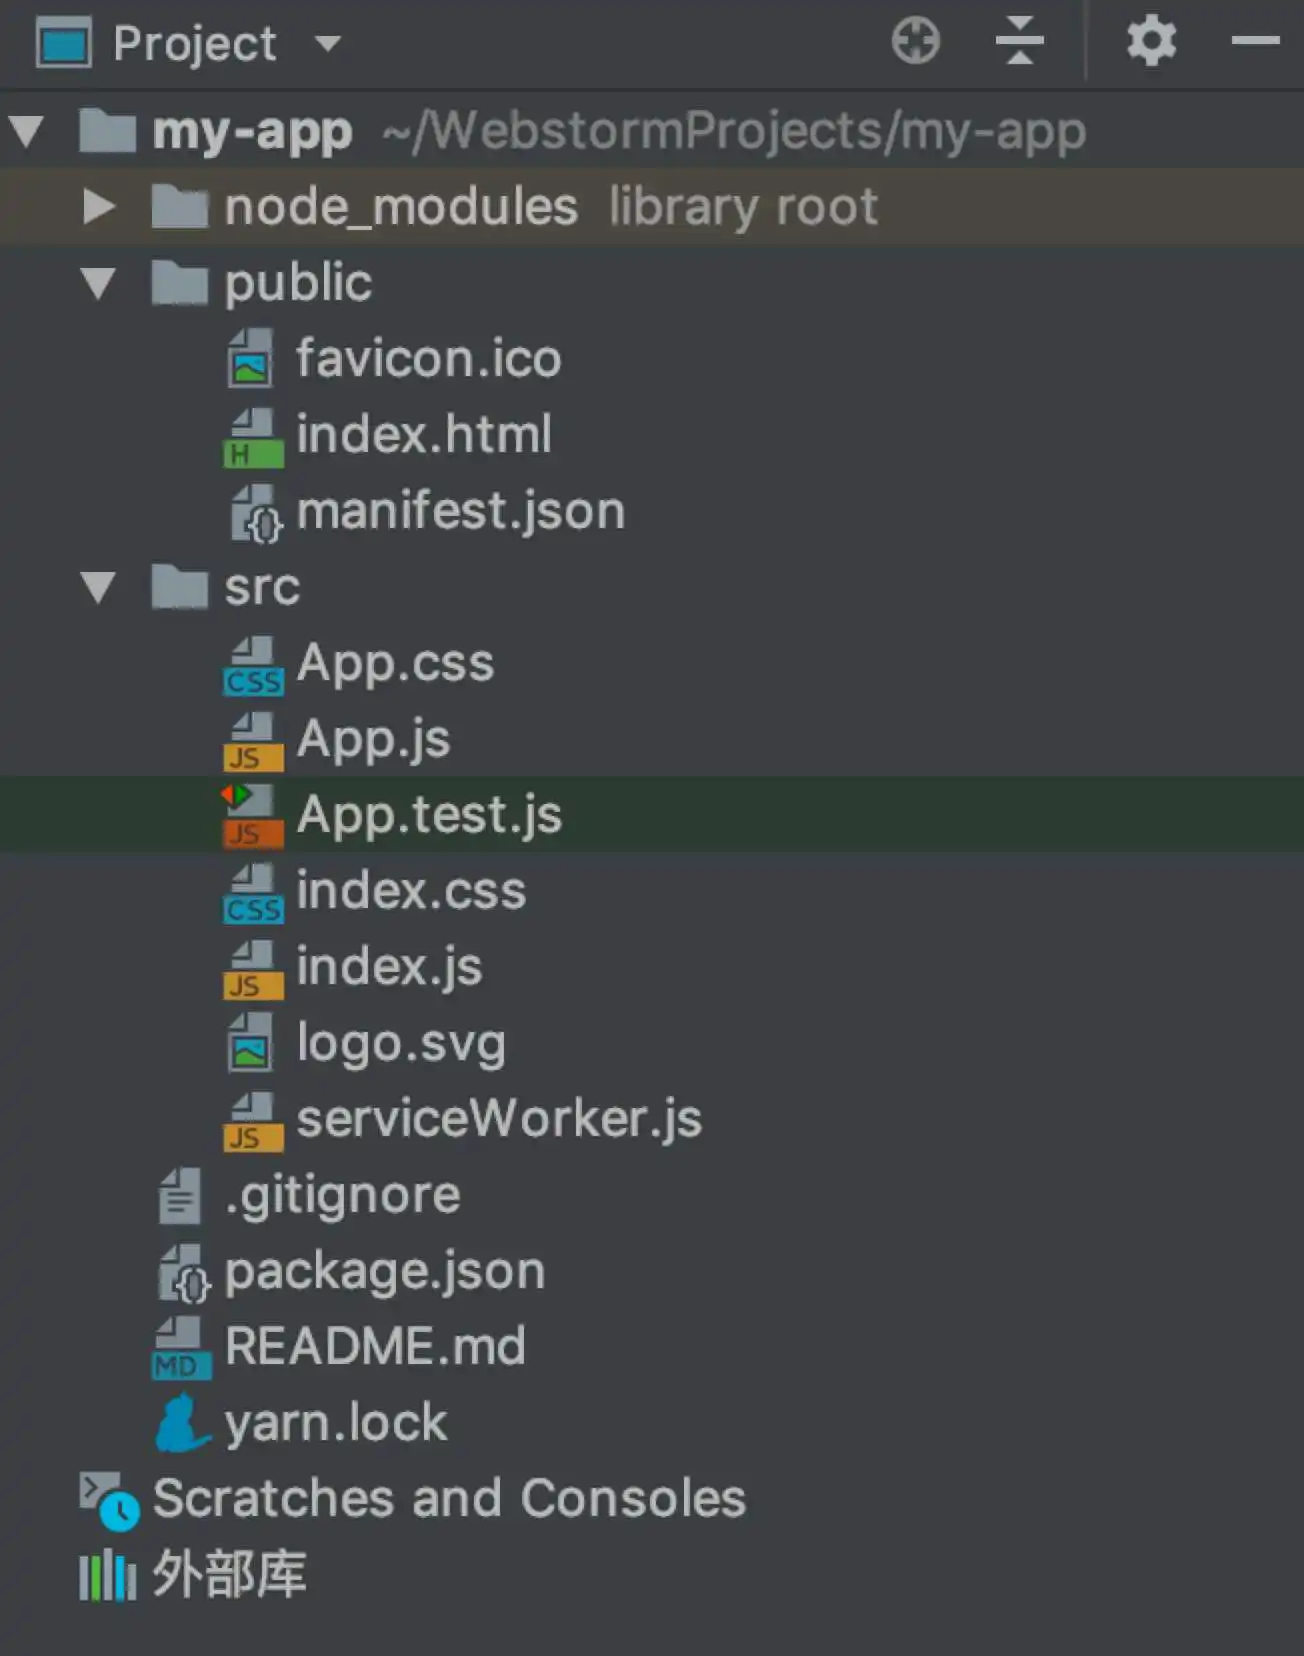Open the Project view dropdown arrow
The height and width of the screenshot is (1656, 1304).
coord(327,44)
